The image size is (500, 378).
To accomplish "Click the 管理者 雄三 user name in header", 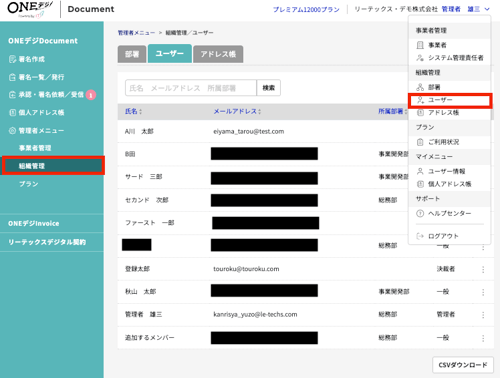I will [x=461, y=9].
